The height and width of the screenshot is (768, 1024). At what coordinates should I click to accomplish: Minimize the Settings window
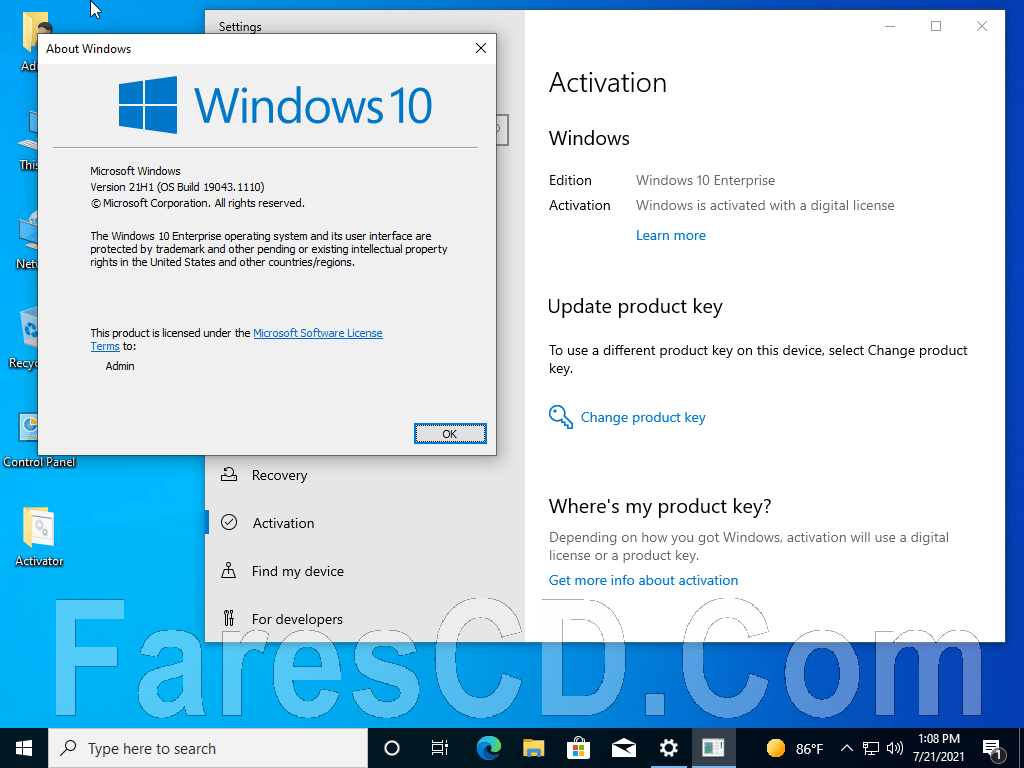click(889, 26)
